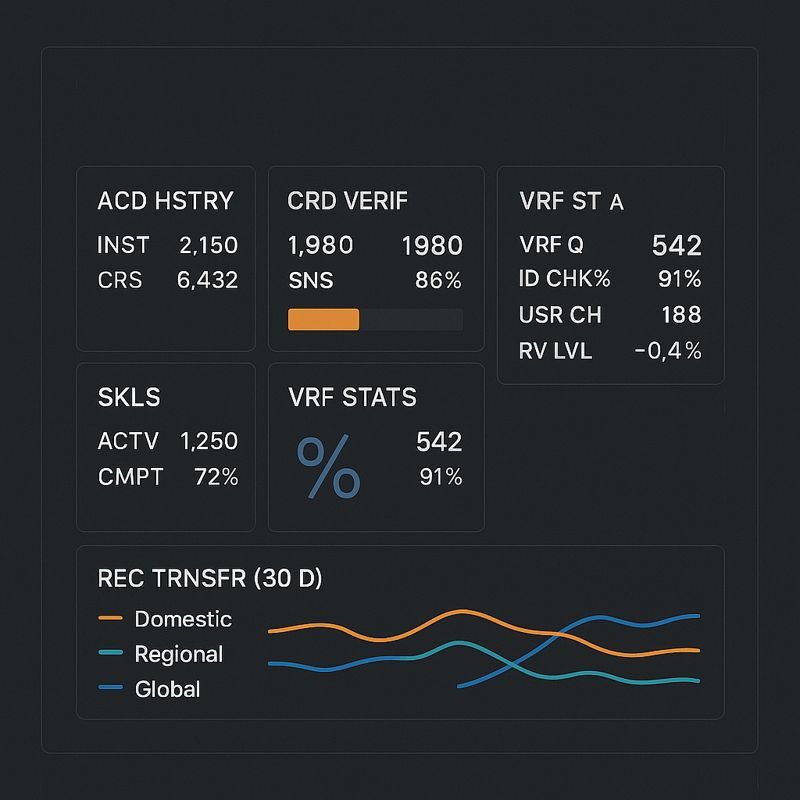
Task: Click the blue Global legend line marker
Action: (110, 688)
